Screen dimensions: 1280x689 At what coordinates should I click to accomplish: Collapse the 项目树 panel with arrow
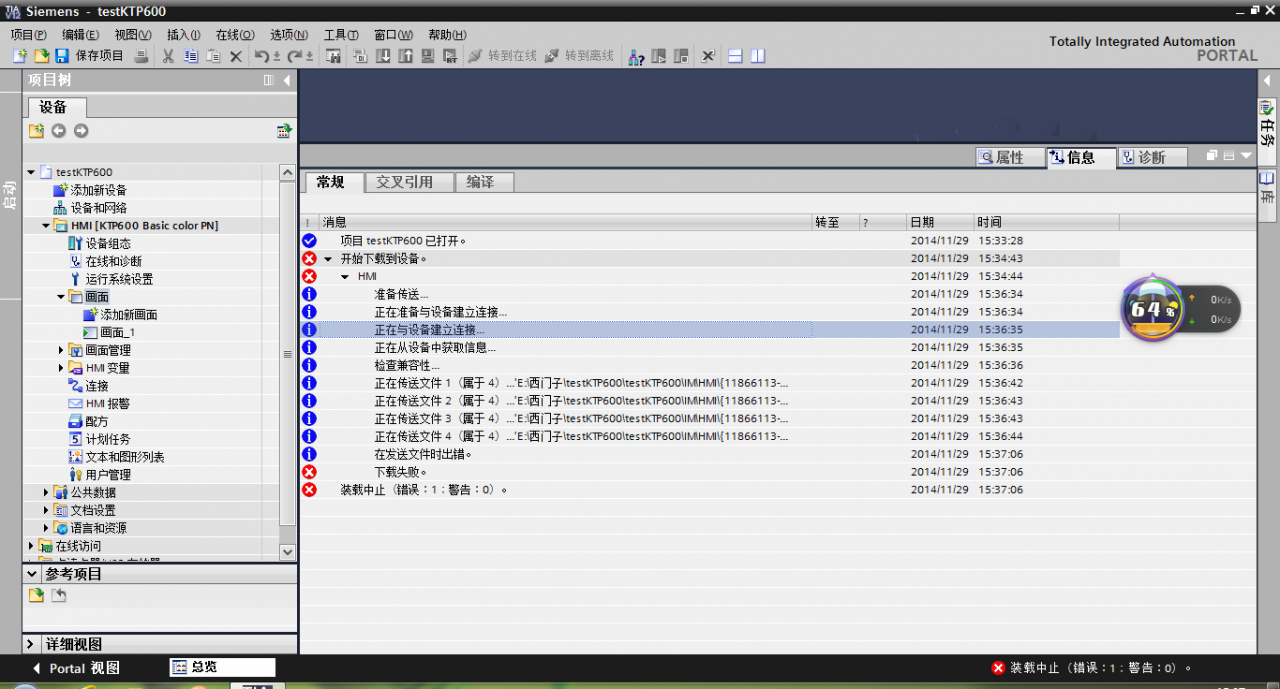click(288, 80)
